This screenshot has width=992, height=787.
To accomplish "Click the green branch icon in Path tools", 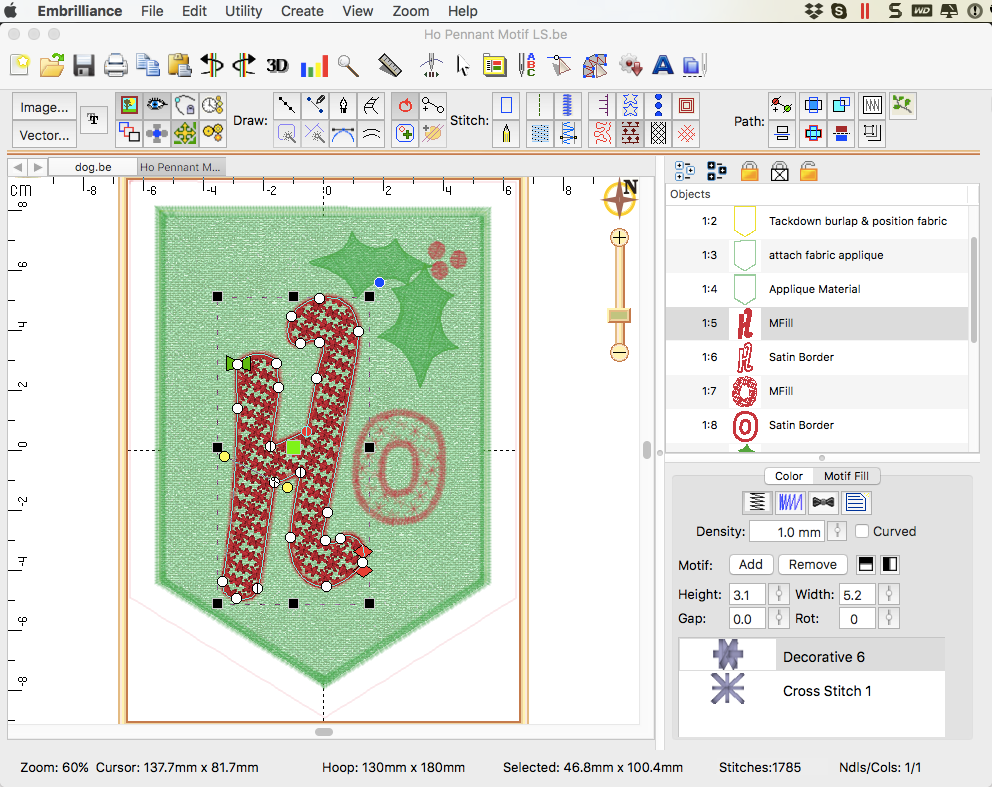I will [902, 104].
